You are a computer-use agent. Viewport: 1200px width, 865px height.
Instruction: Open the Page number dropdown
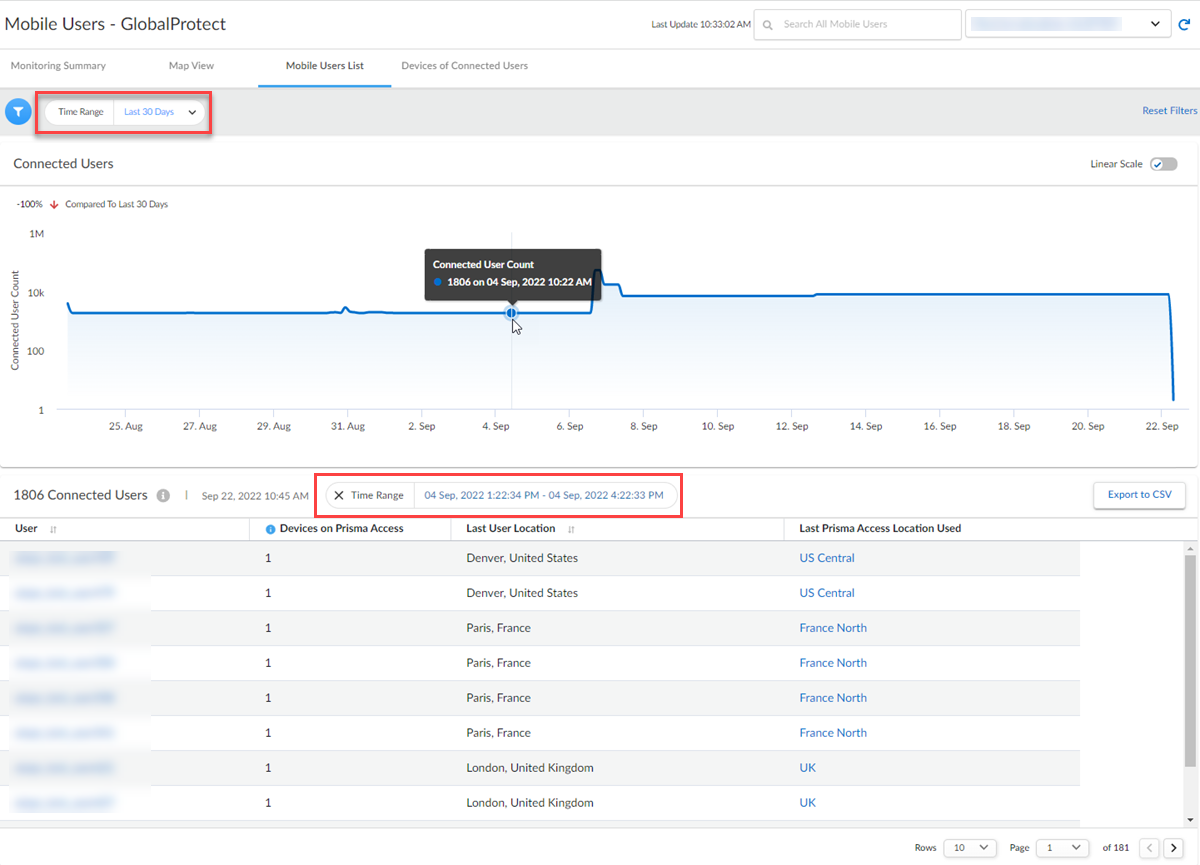(x=1062, y=848)
